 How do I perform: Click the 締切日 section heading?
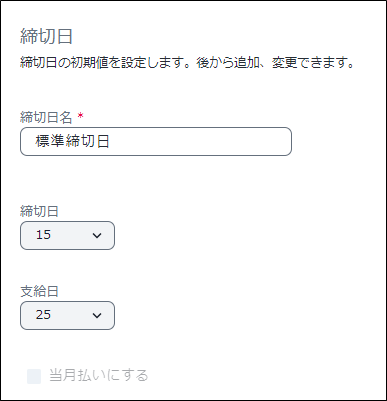[46, 36]
